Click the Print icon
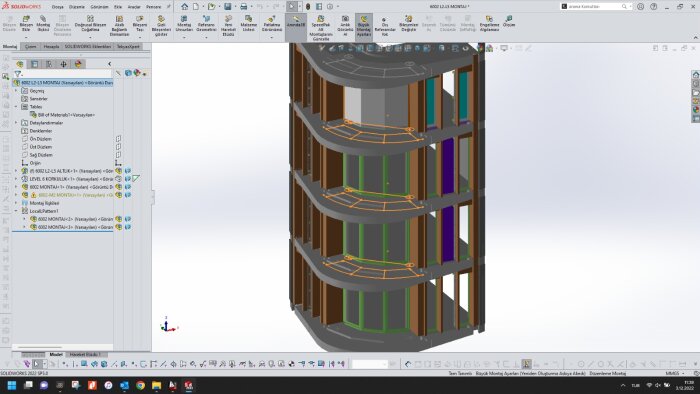 click(243, 6)
